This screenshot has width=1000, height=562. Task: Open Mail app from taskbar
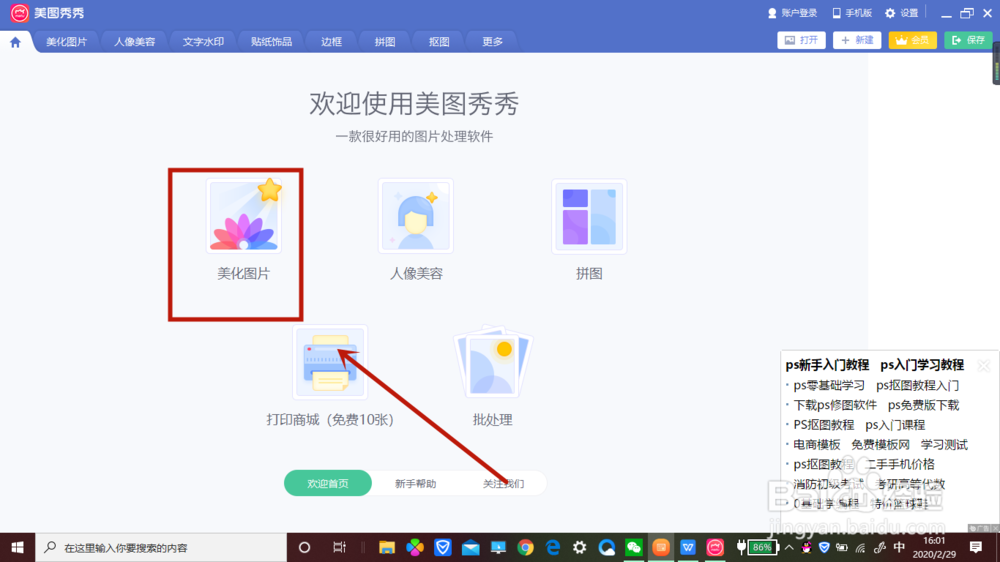coord(471,547)
